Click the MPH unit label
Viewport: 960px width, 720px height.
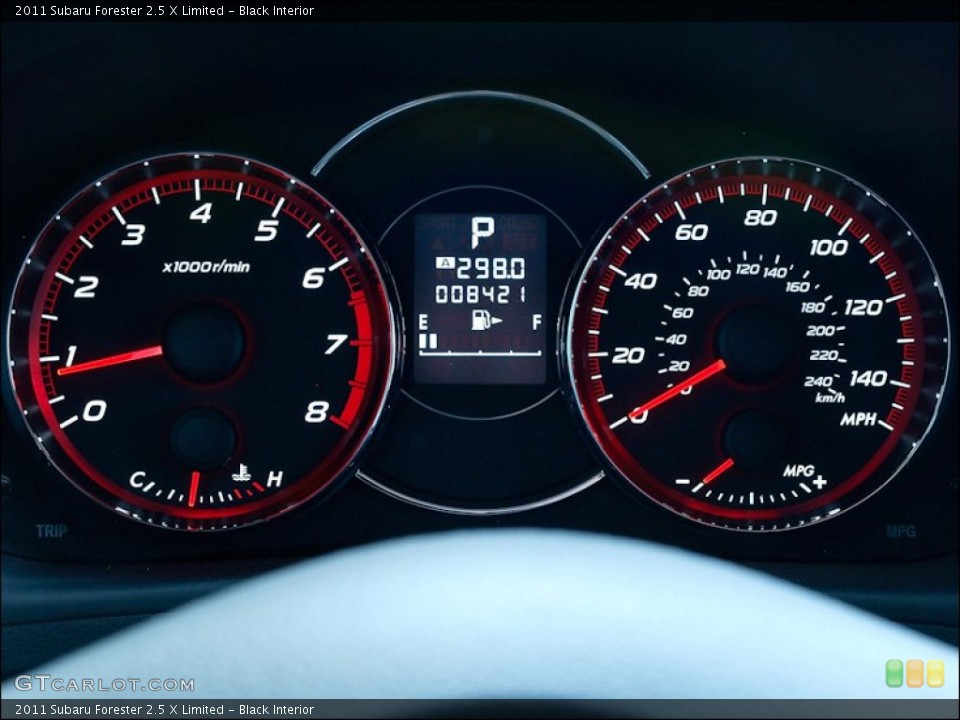[858, 419]
